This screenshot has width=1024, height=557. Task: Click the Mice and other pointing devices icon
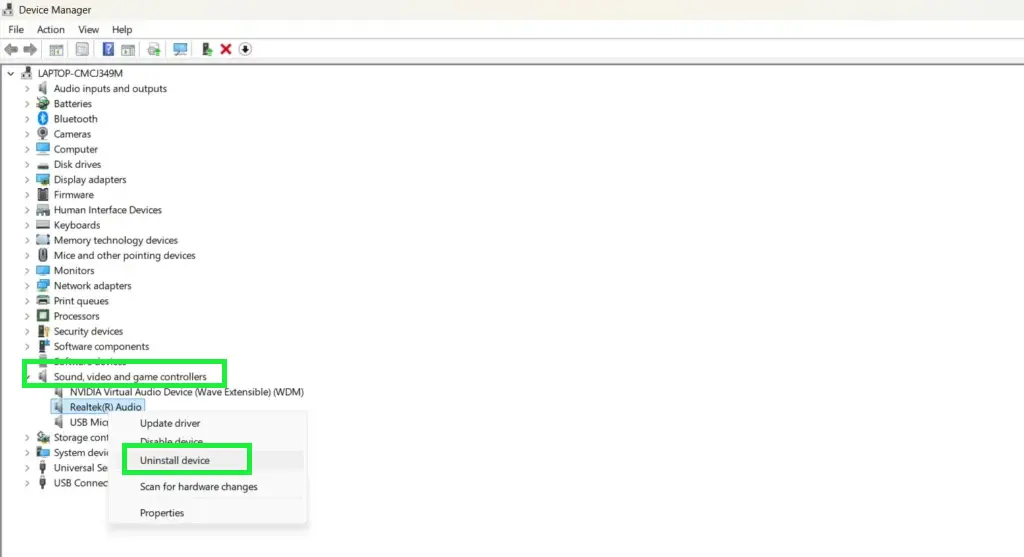click(42, 255)
